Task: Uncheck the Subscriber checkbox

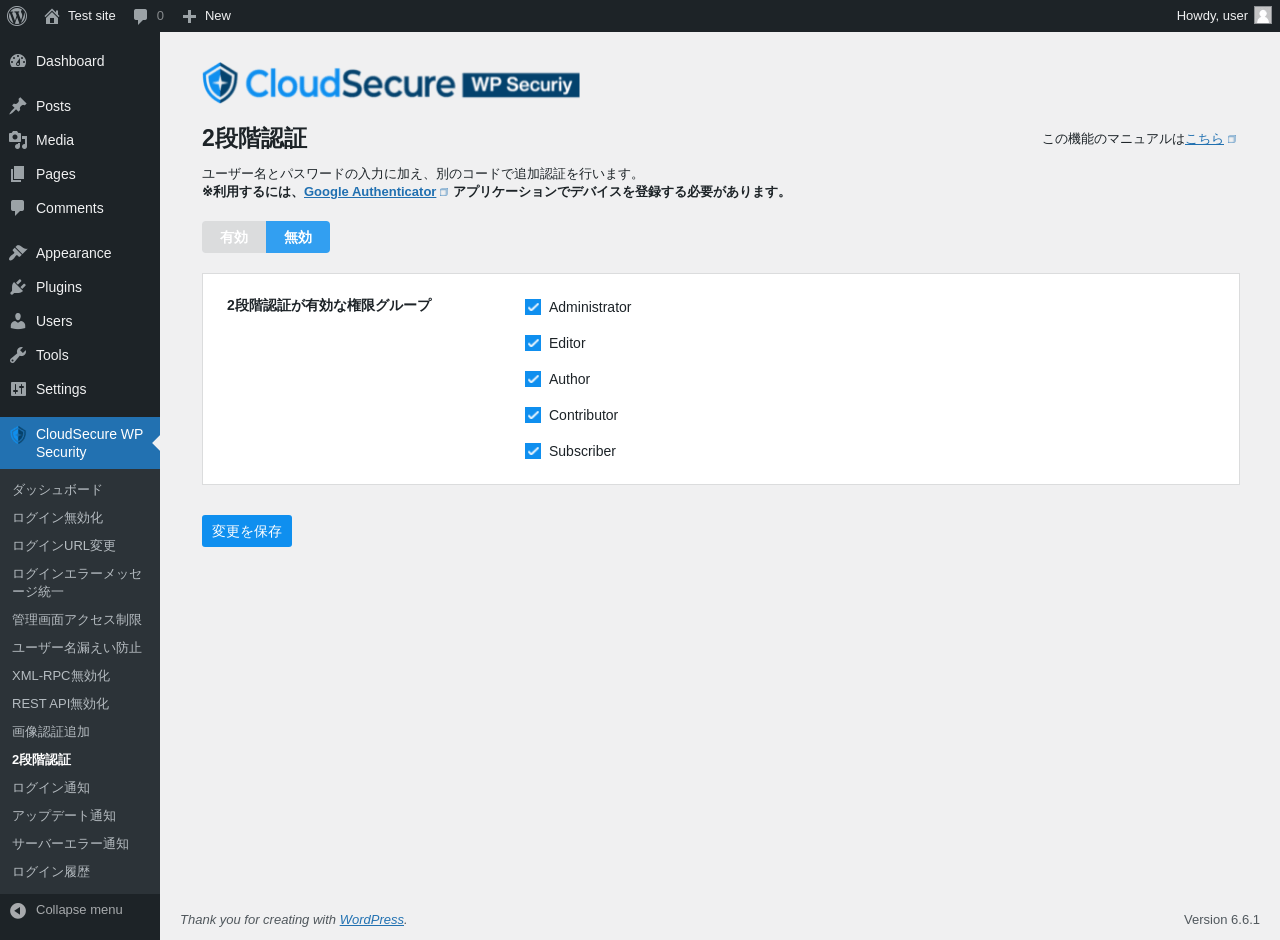Action: [533, 451]
